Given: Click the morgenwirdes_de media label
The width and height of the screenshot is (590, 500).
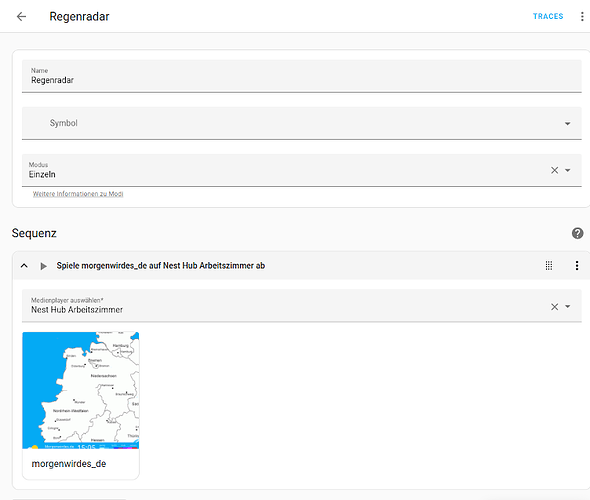Looking at the screenshot, I should click(69, 464).
